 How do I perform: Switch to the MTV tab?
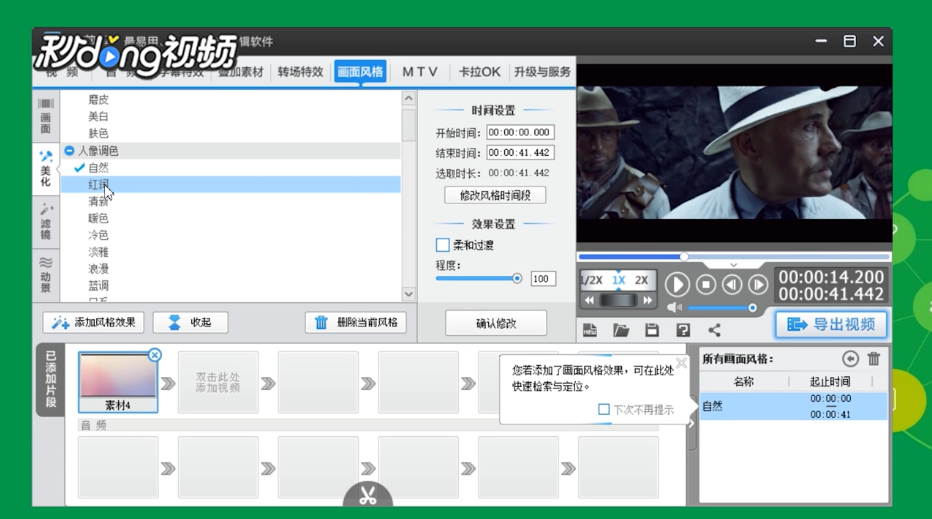[x=420, y=72]
